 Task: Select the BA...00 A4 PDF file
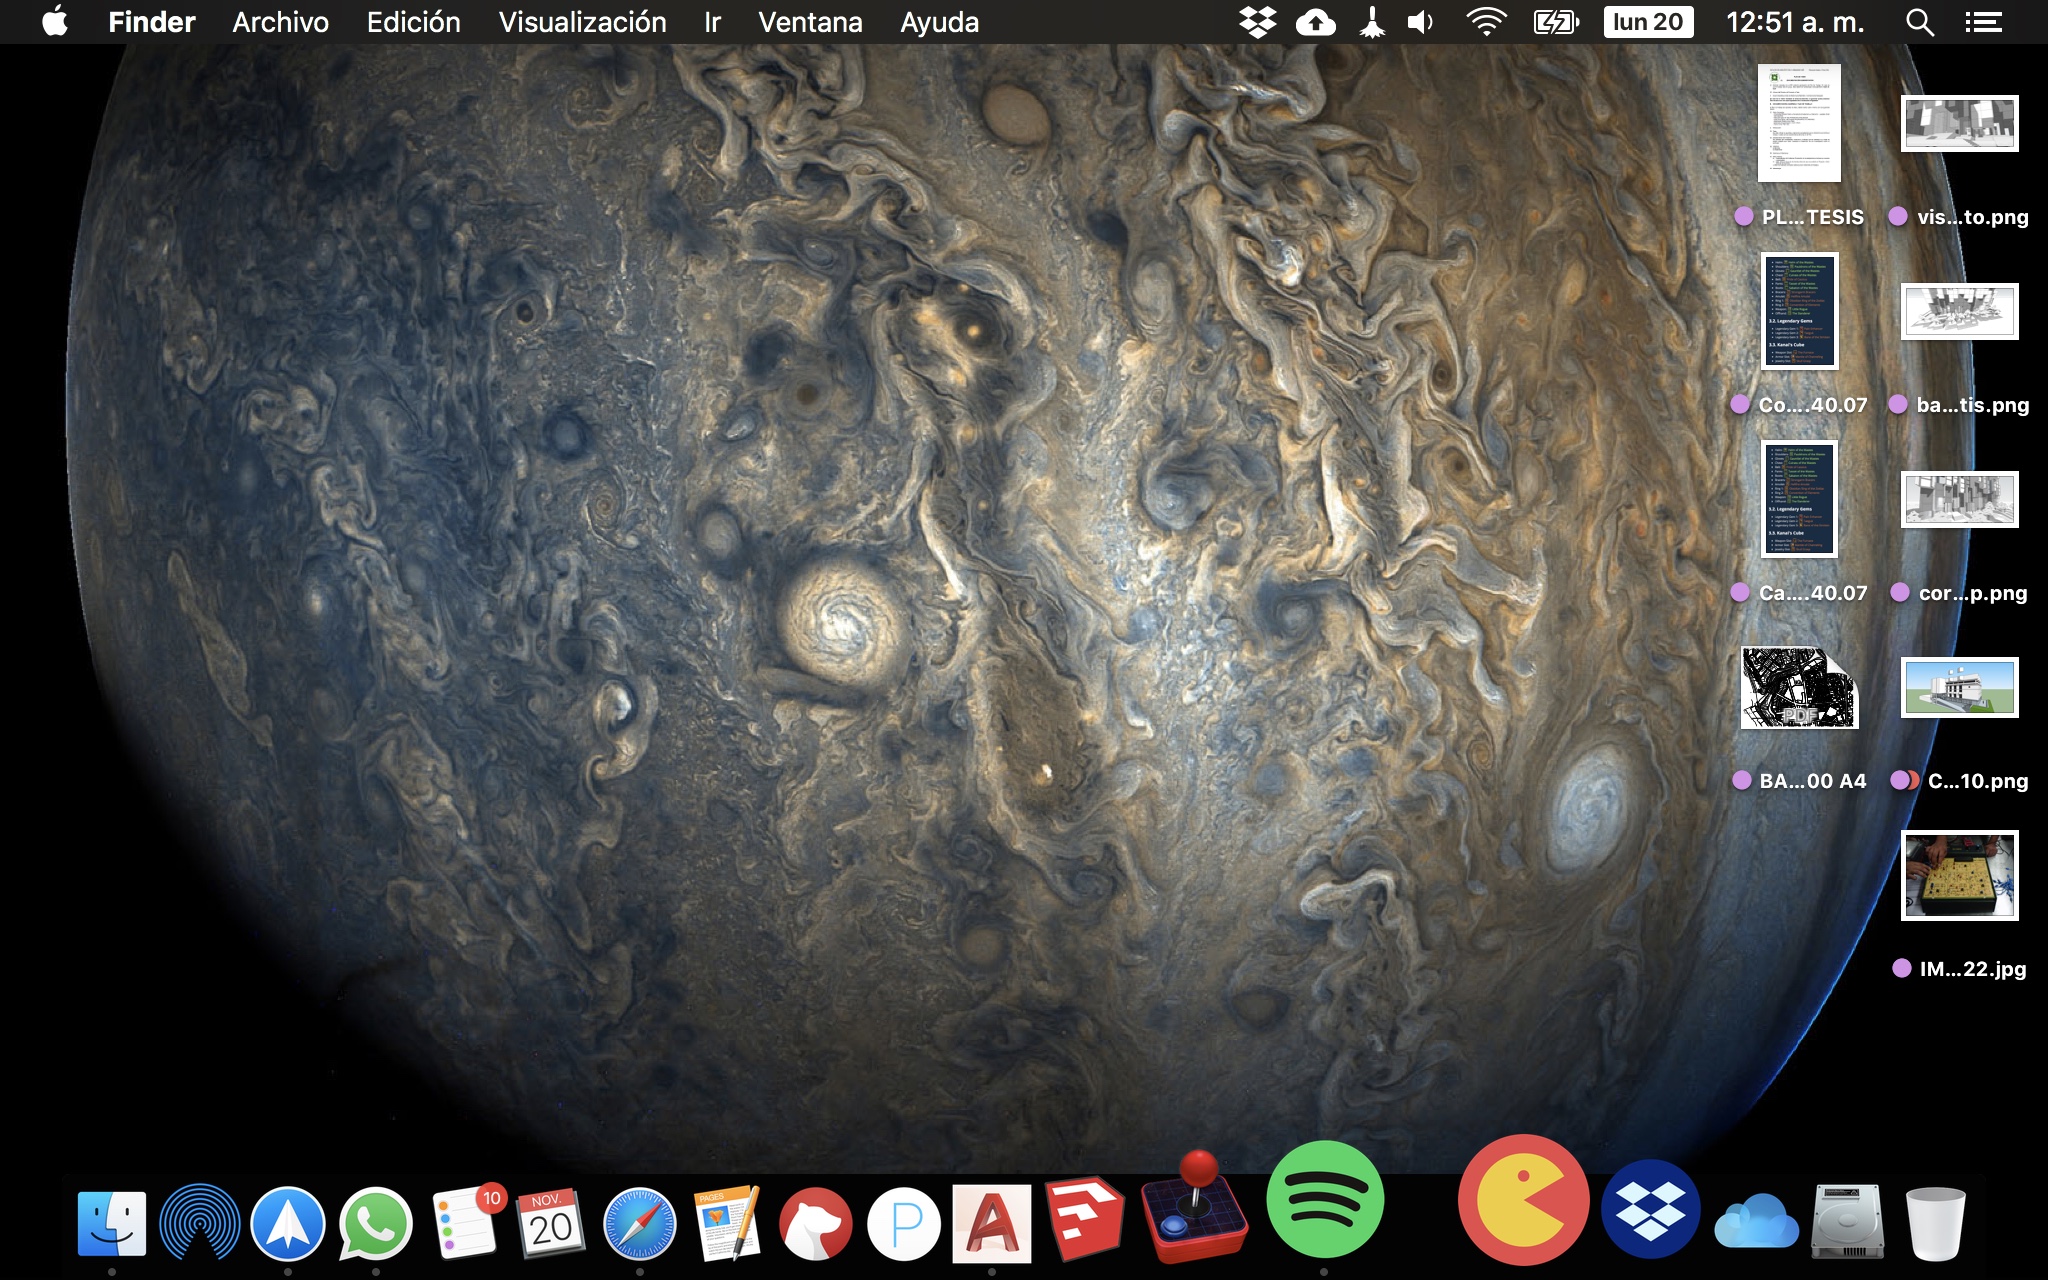point(1799,688)
